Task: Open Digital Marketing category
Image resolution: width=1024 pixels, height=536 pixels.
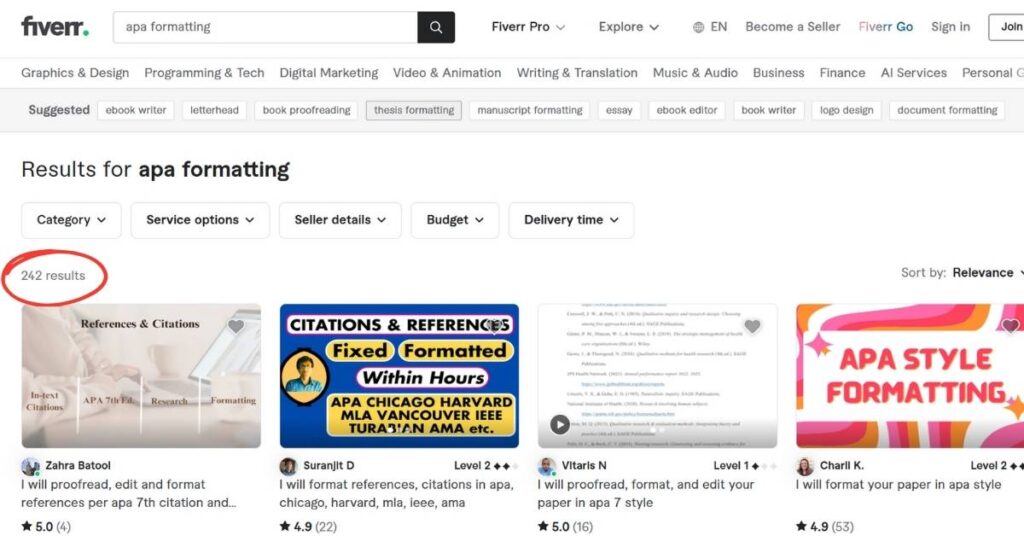Action: coord(328,73)
